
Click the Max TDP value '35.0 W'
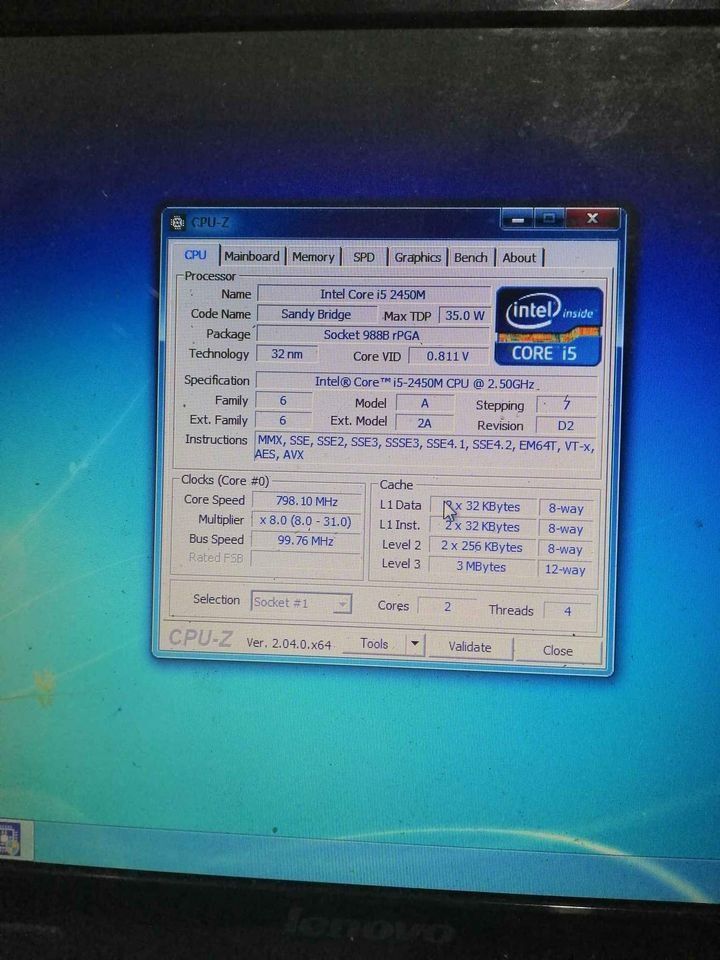pos(464,315)
